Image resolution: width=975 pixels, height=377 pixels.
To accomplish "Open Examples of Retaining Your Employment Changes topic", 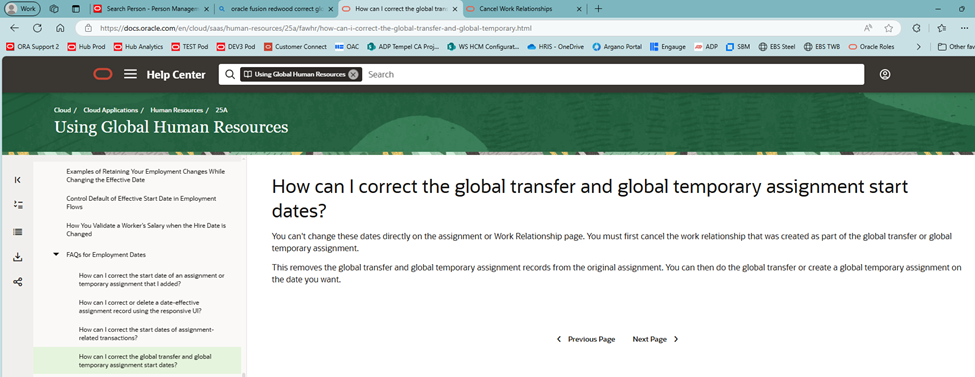I will click(x=146, y=175).
